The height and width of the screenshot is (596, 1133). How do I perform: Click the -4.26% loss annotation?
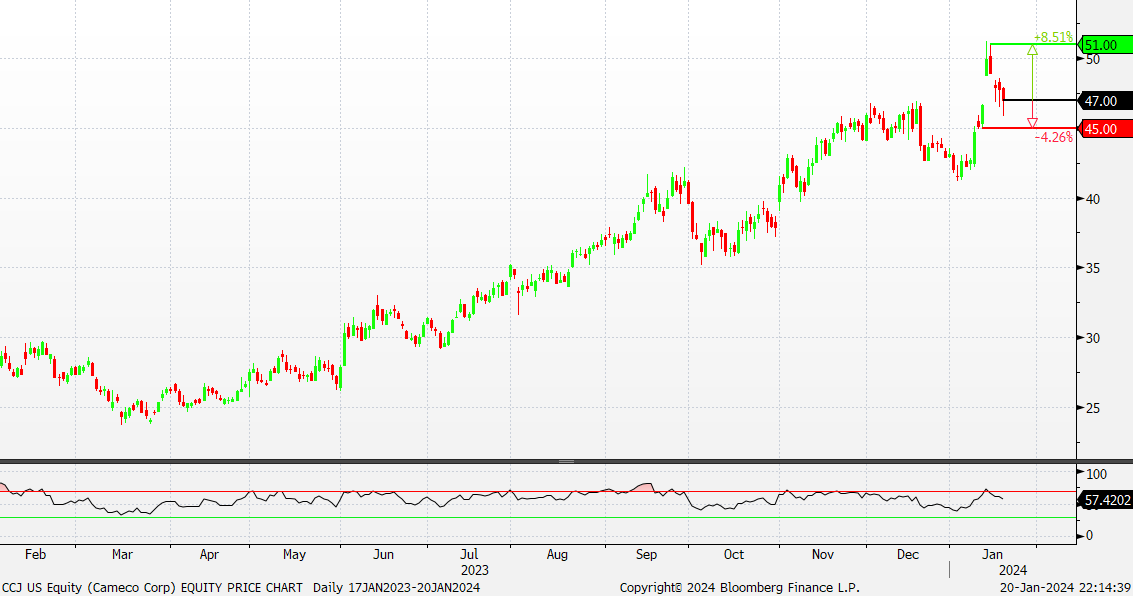1053,137
